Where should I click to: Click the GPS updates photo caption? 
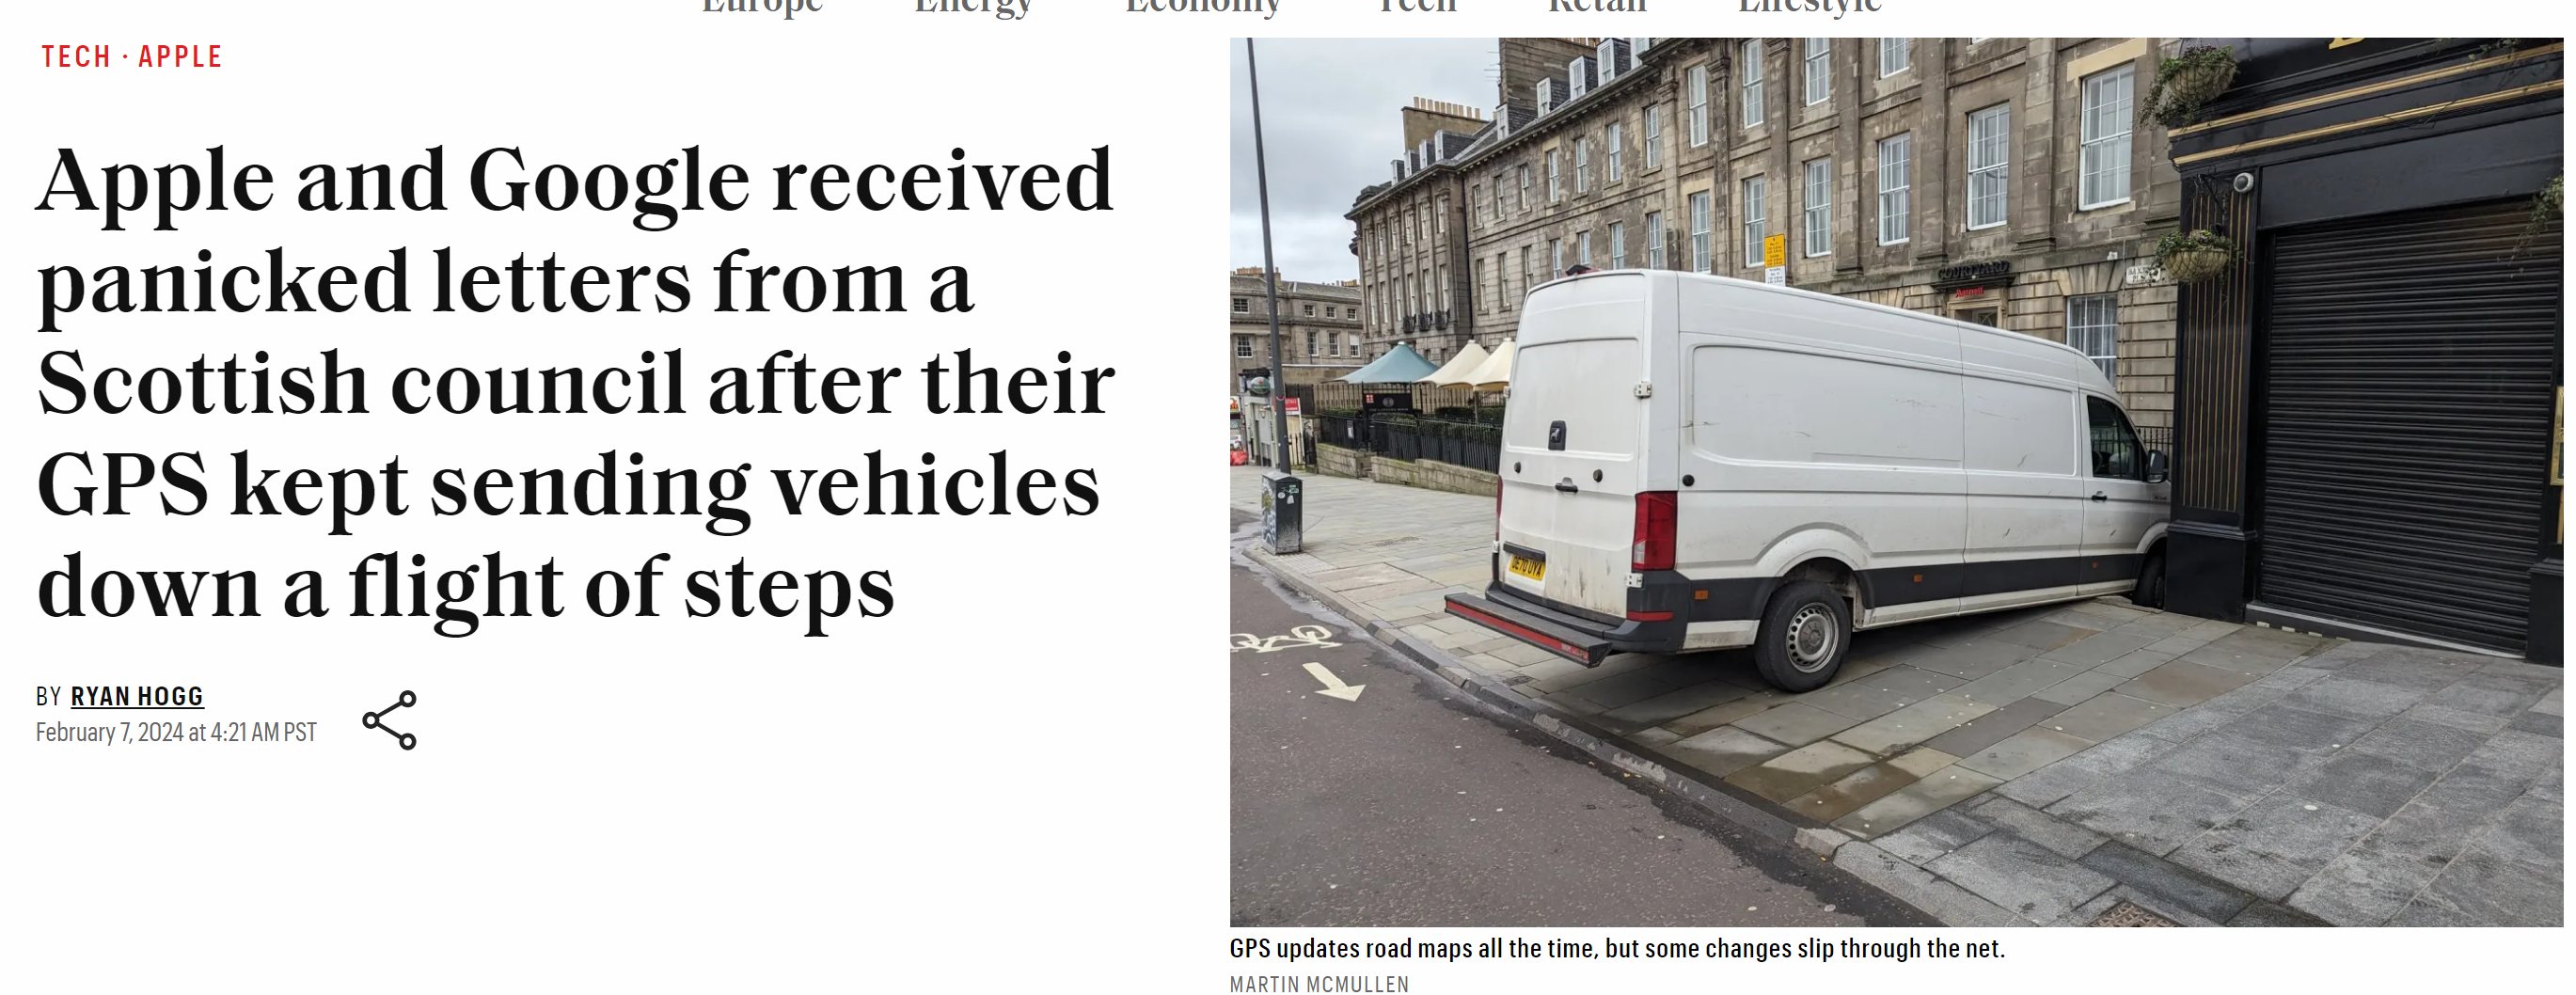1617,948
